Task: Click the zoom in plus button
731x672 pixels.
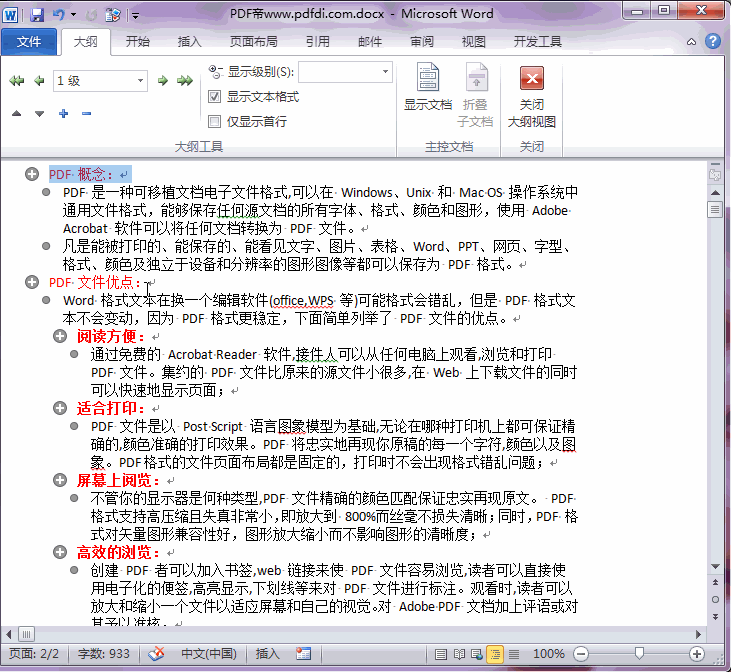Action: pos(697,654)
